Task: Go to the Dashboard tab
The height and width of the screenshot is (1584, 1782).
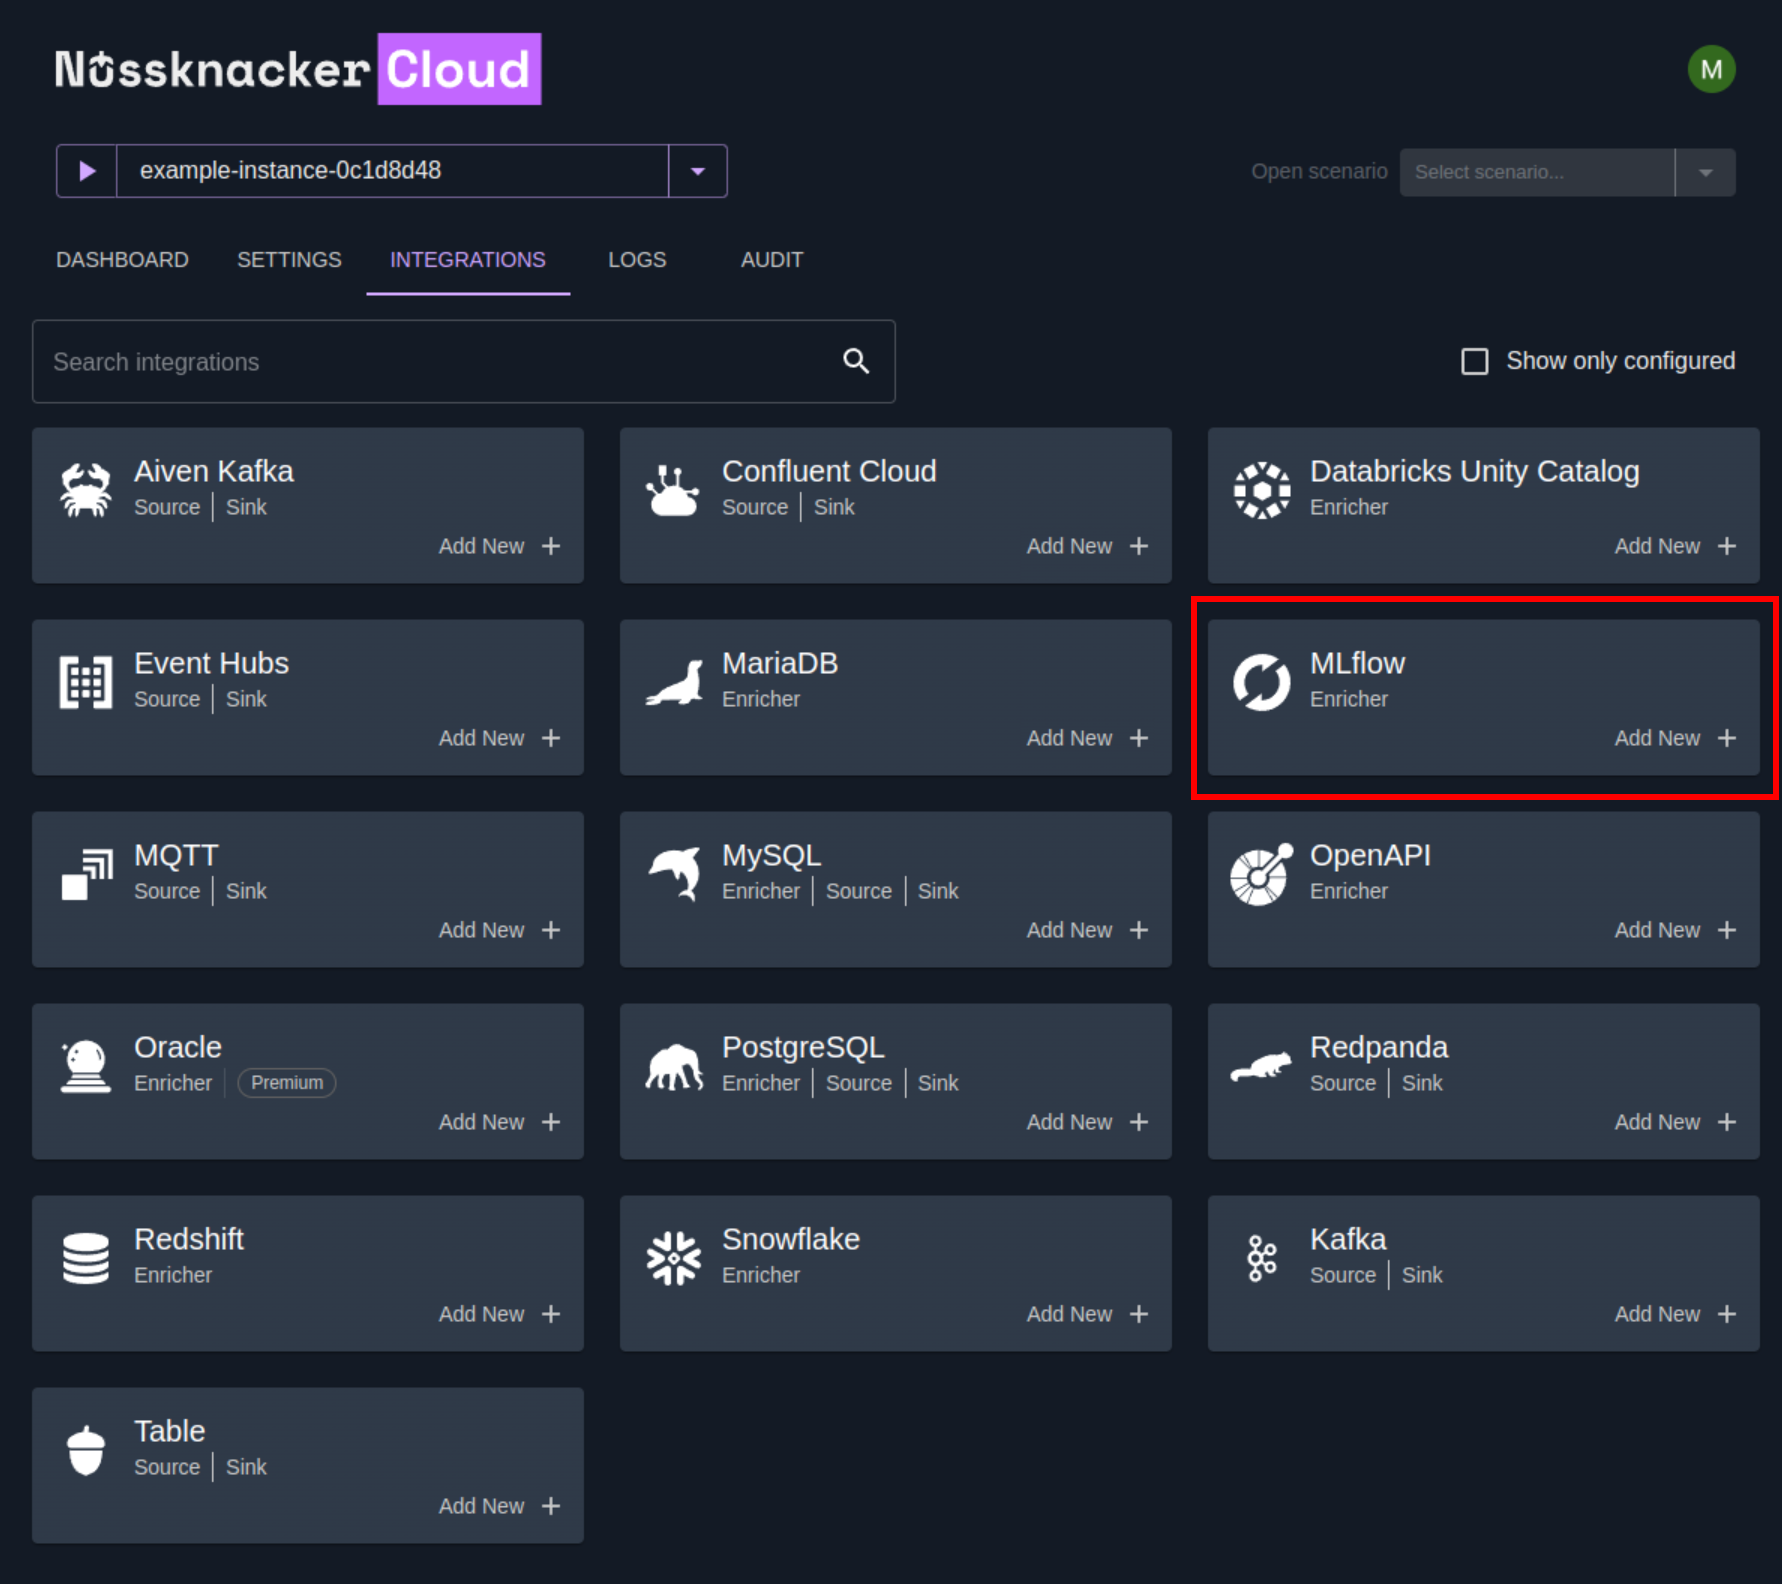Action: 122,260
